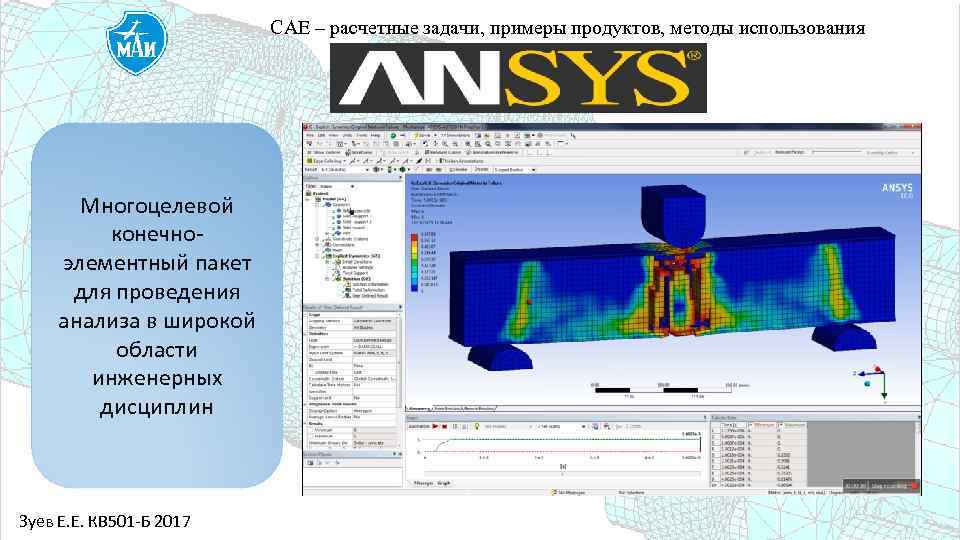Open the Scoped Bodies dropdown

coord(516,170)
